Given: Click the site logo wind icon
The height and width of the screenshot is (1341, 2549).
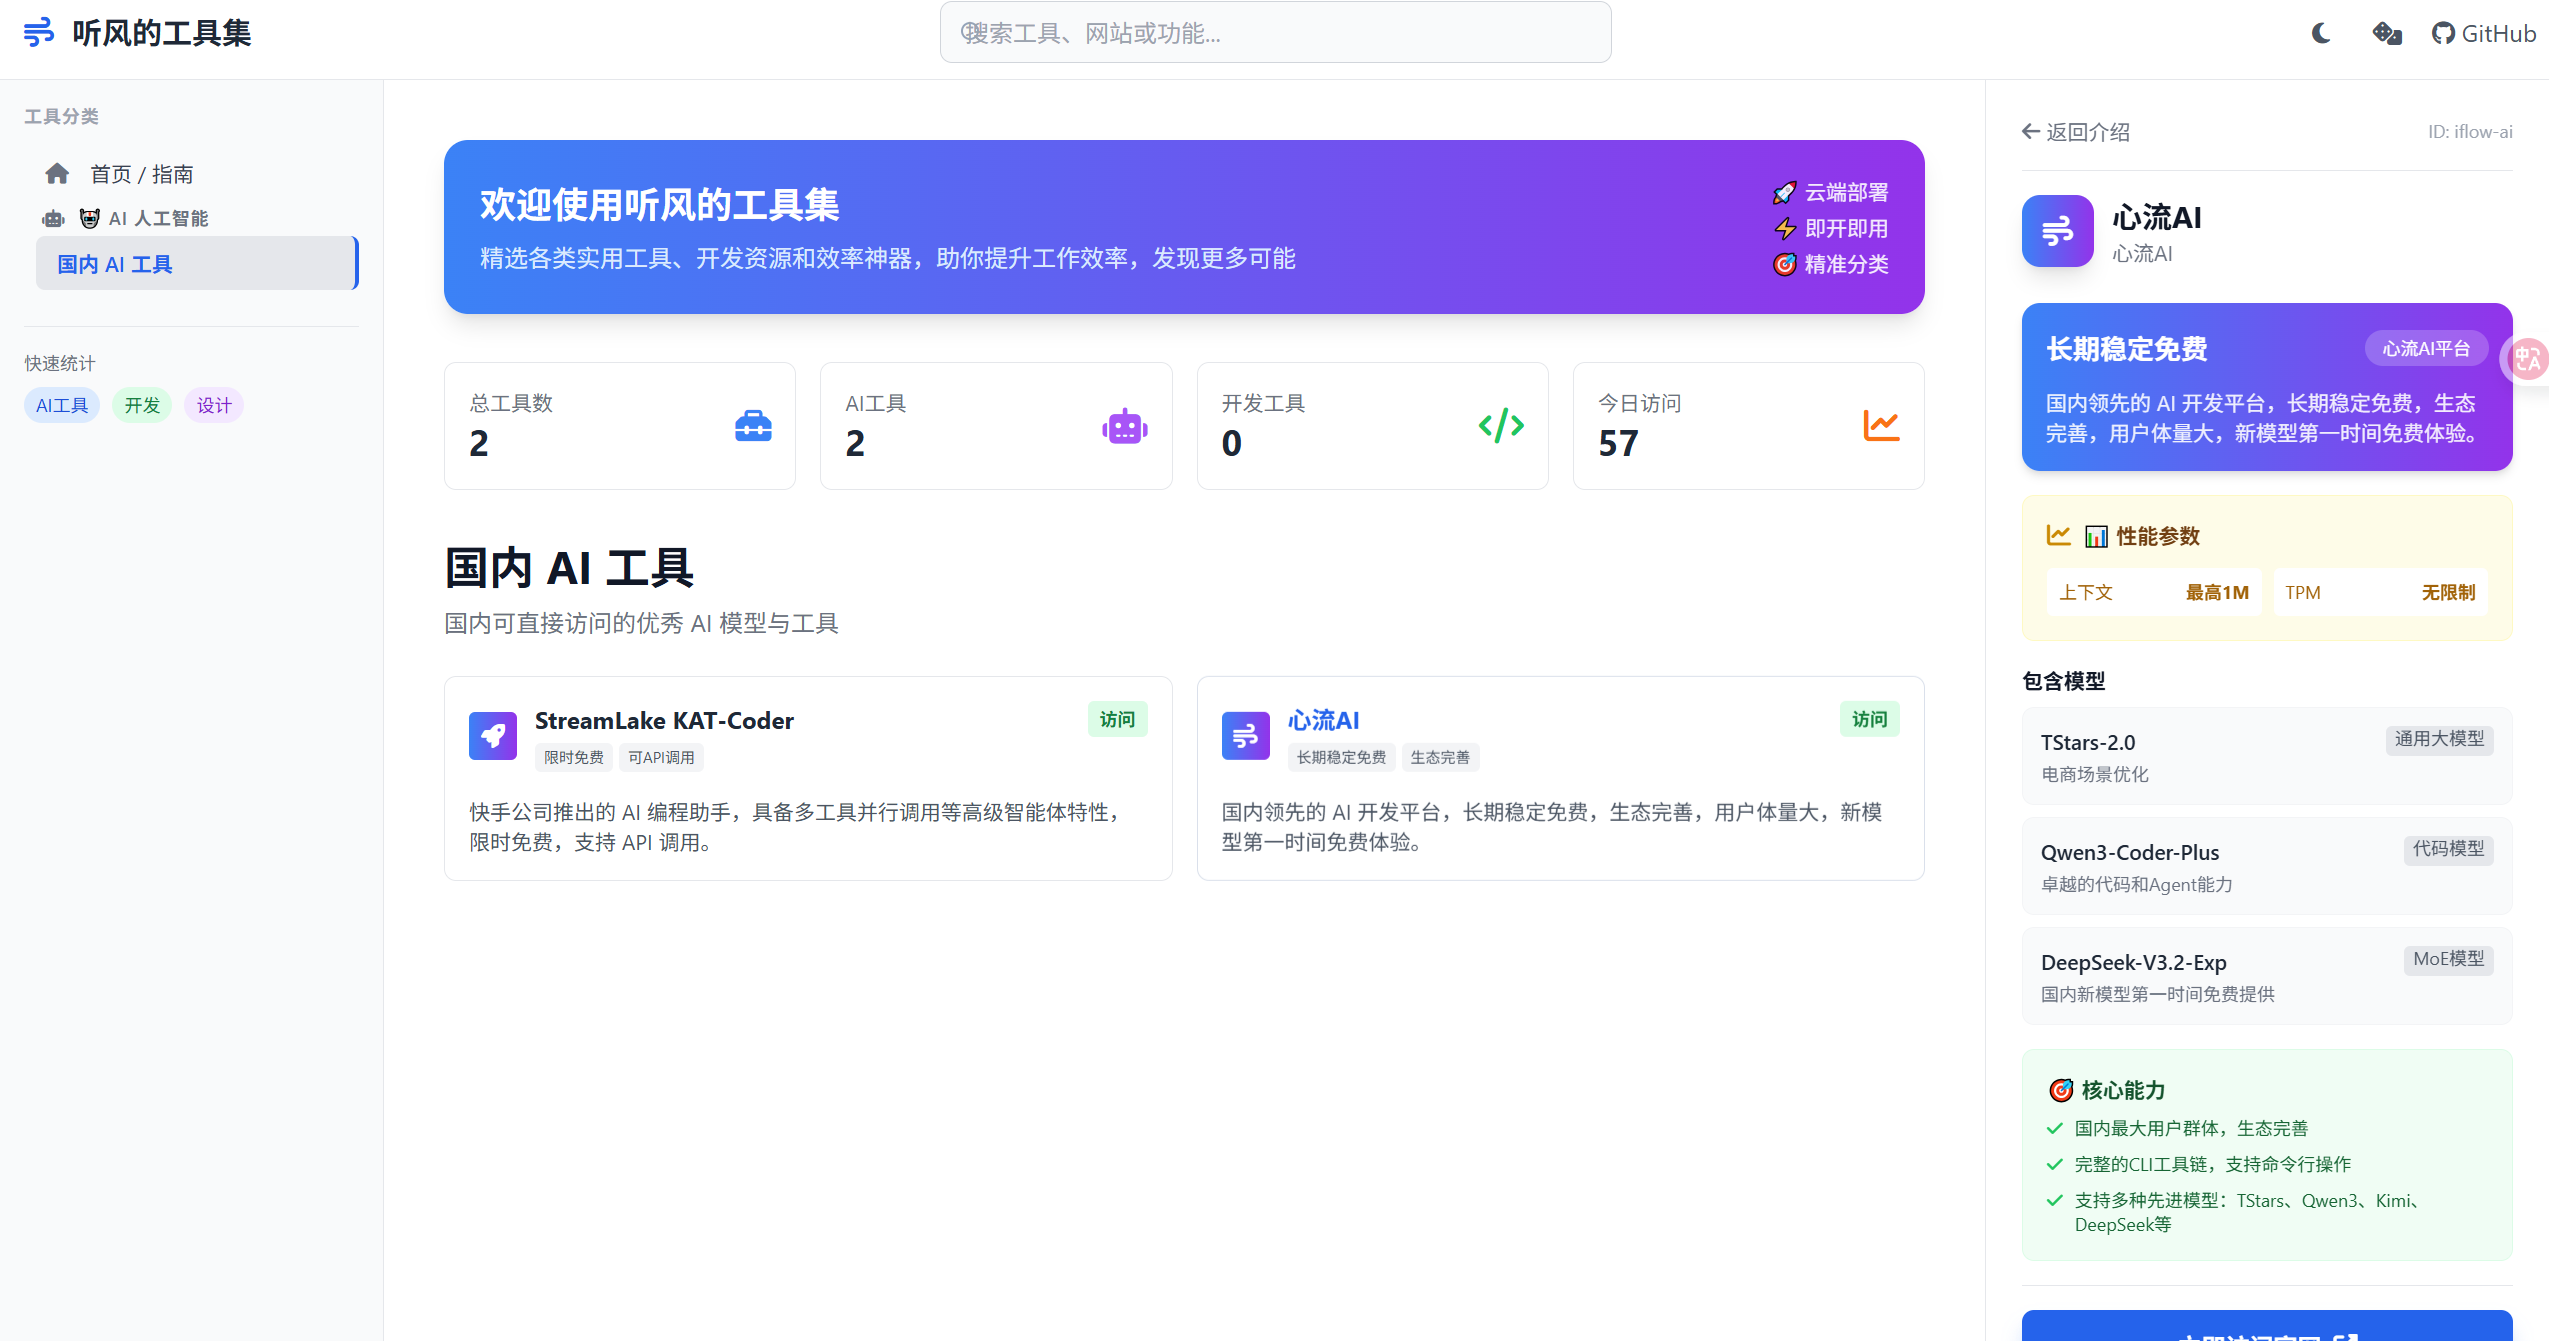Looking at the screenshot, I should coord(38,33).
